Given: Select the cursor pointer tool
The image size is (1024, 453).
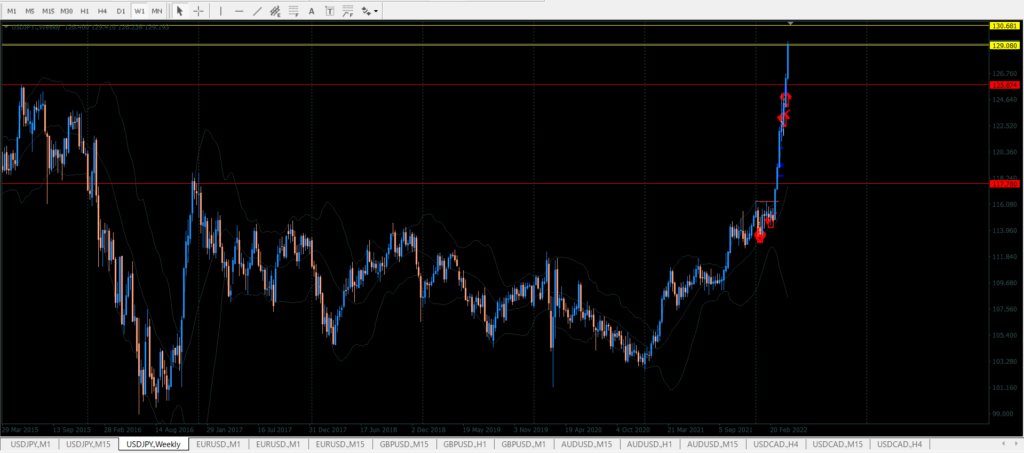Looking at the screenshot, I should pos(180,11).
